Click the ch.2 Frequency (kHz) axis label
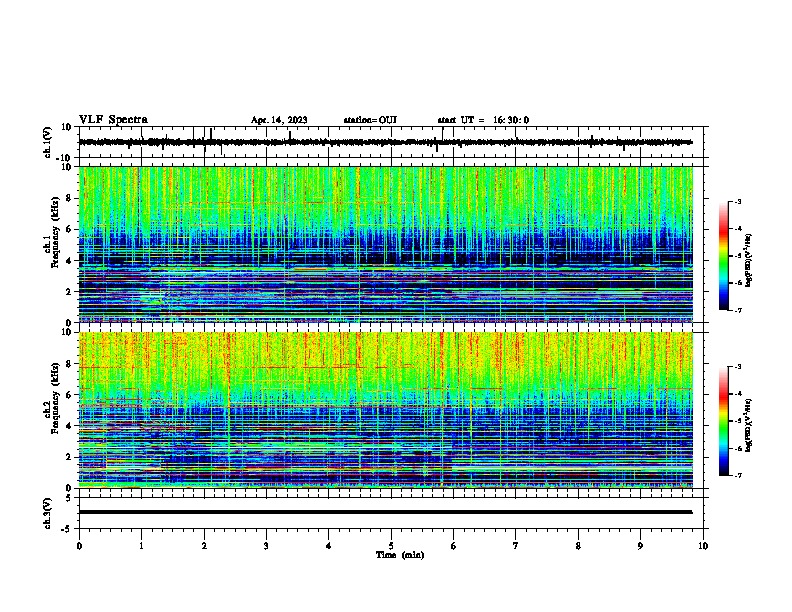The height and width of the screenshot is (612, 792). 52,398
